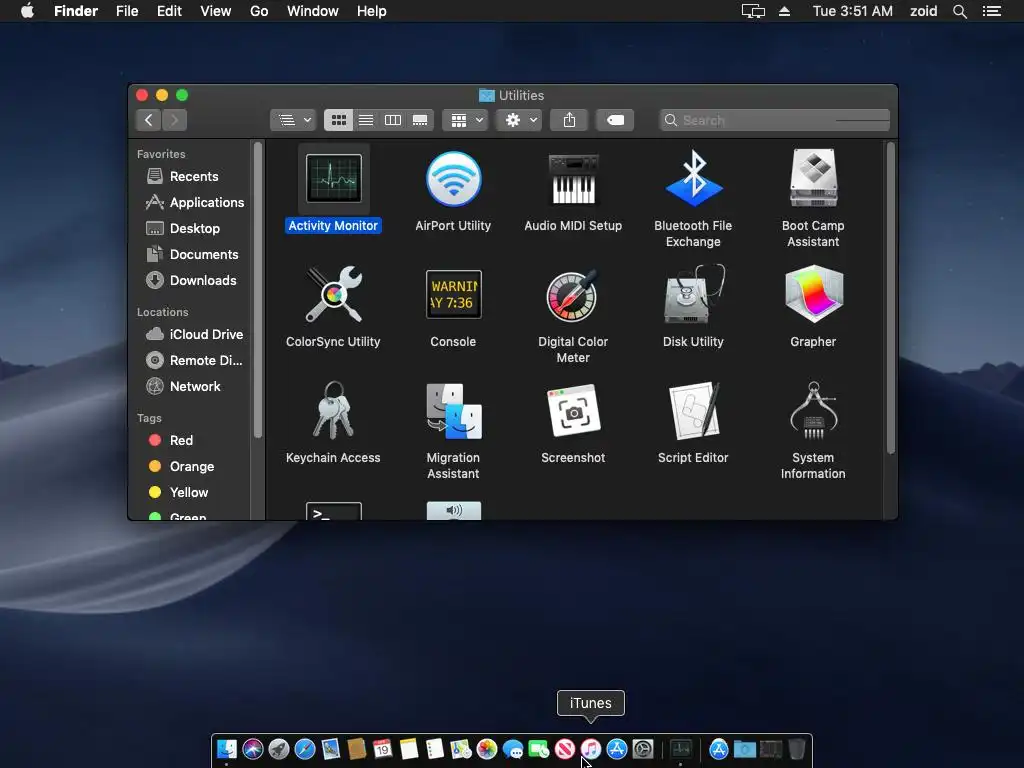Select the Screenshot app icon
1024x768 pixels.
click(x=573, y=411)
